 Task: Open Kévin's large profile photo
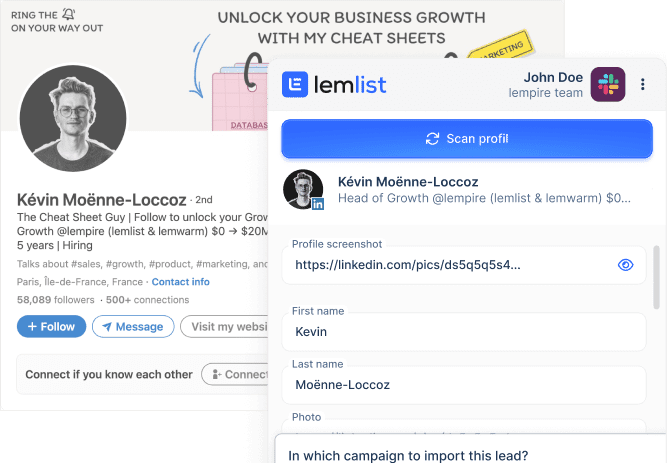tap(73, 118)
